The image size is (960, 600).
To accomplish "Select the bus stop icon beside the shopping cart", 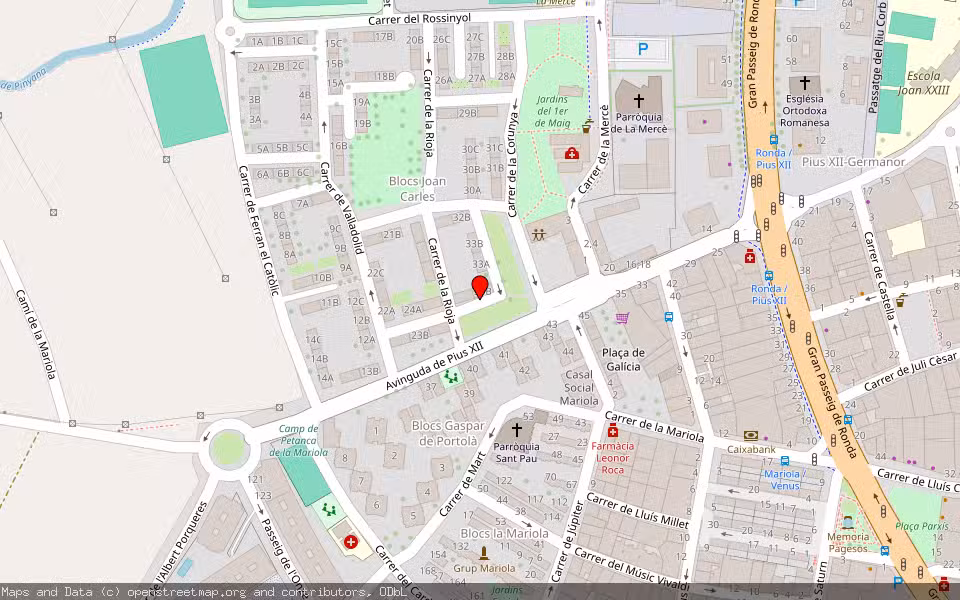I will tap(669, 317).
